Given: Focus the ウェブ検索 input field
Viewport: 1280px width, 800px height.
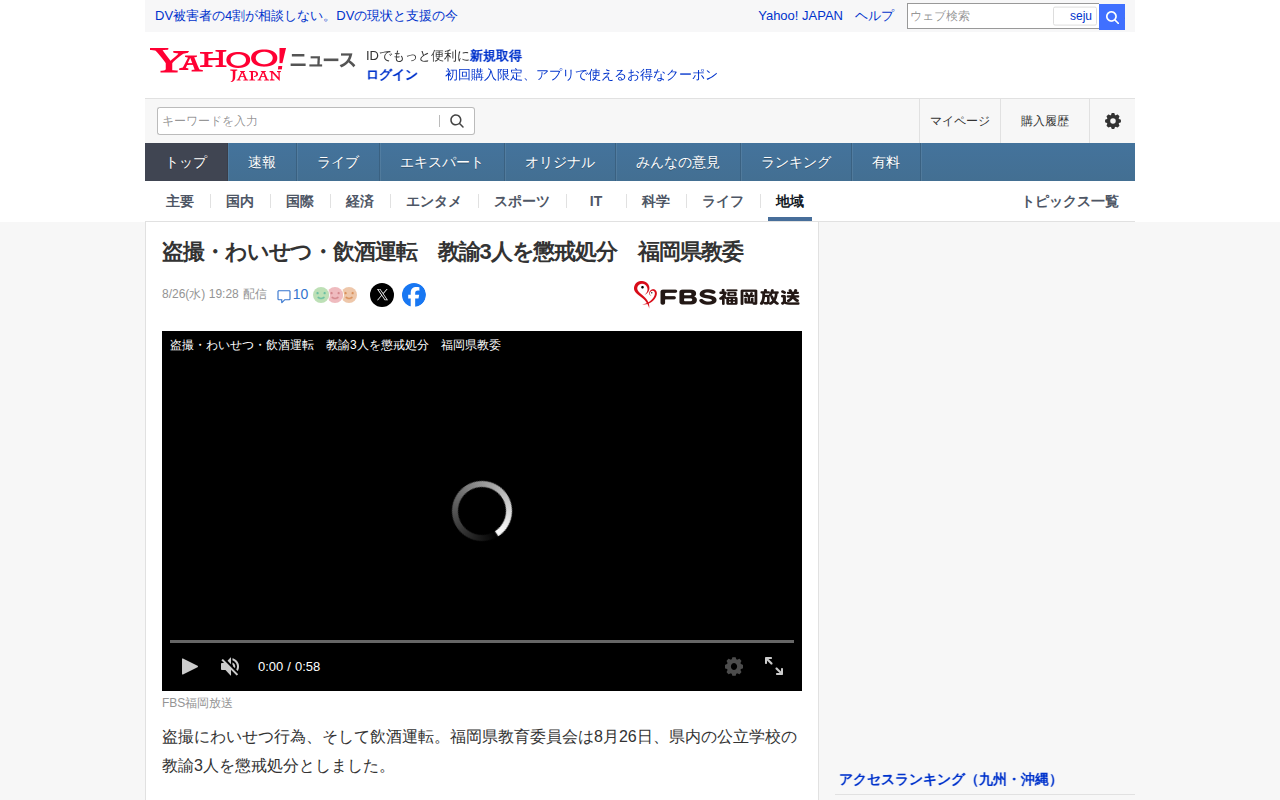Looking at the screenshot, I should click(980, 16).
